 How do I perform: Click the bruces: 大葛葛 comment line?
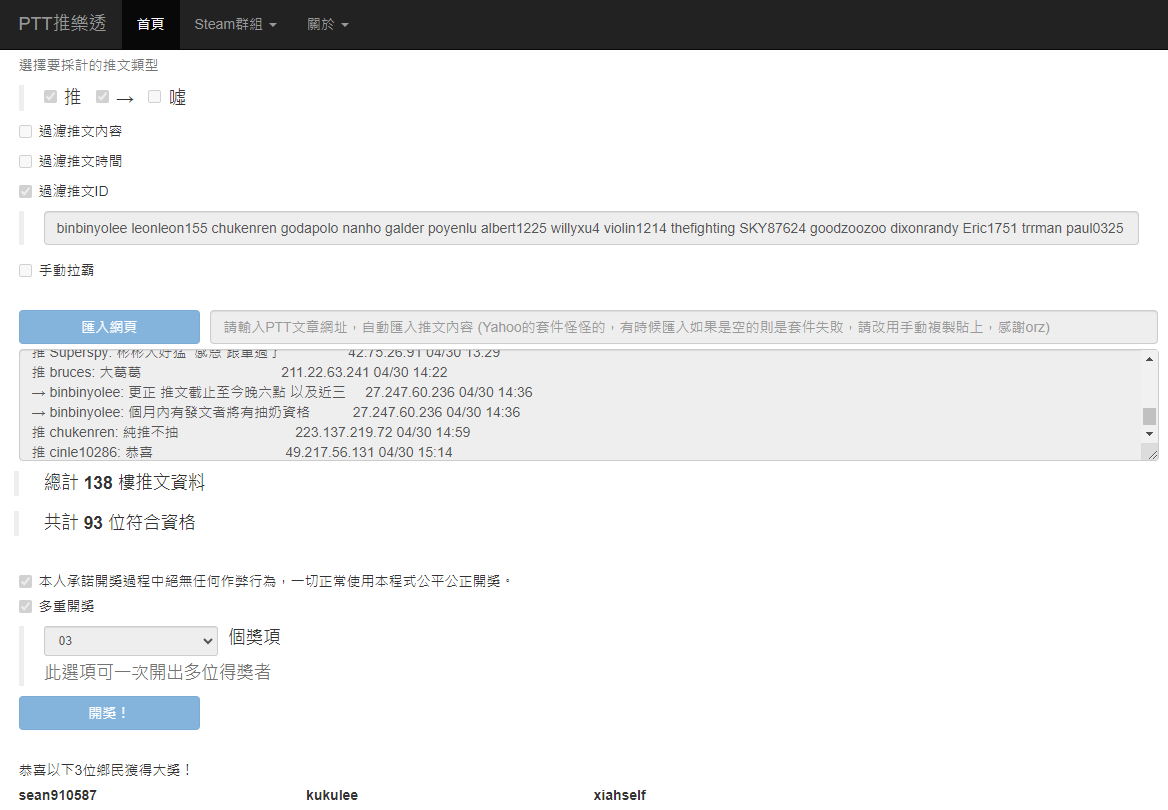pos(240,373)
